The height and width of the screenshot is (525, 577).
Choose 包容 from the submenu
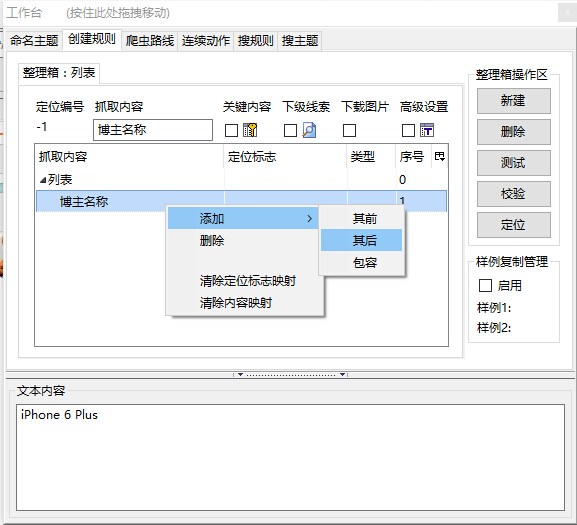pos(361,262)
